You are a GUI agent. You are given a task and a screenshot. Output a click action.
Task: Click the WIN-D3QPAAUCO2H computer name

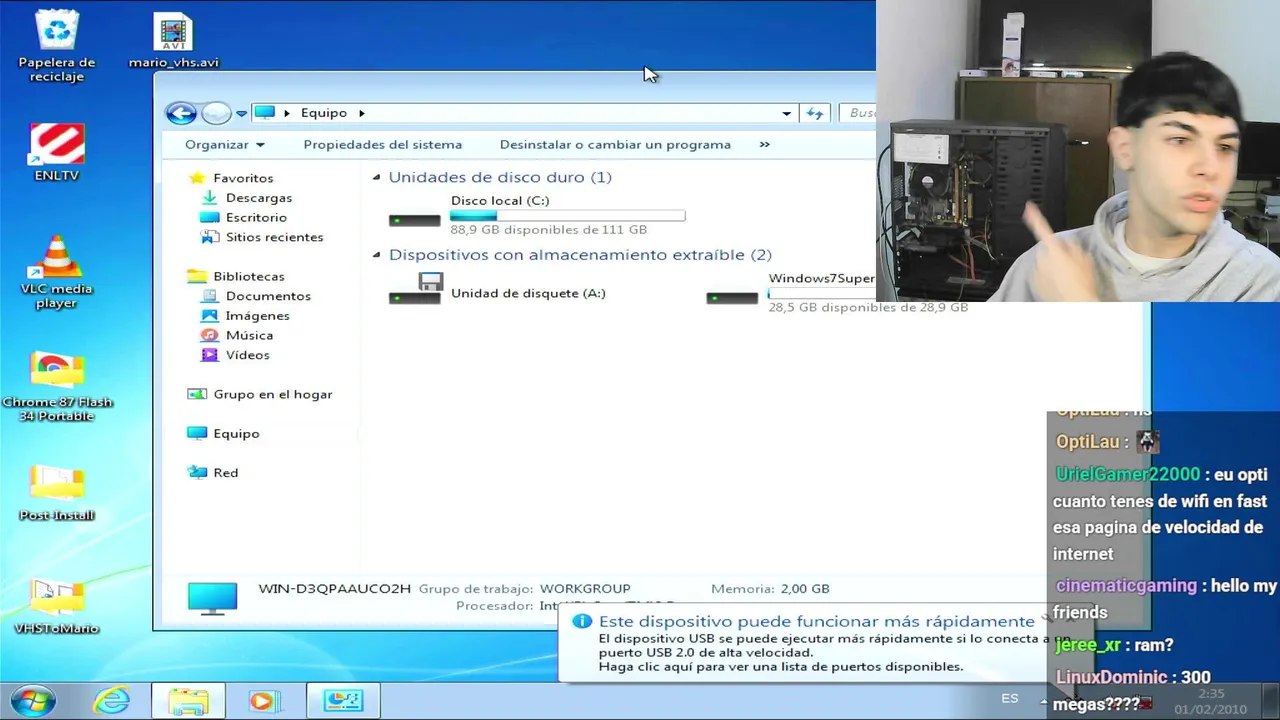334,589
